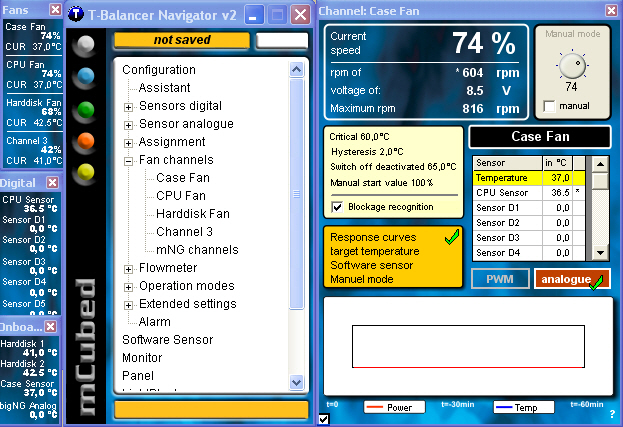Click the navigator tree scrollbar thumb
This screenshot has height=427, width=623.
[x=296, y=194]
